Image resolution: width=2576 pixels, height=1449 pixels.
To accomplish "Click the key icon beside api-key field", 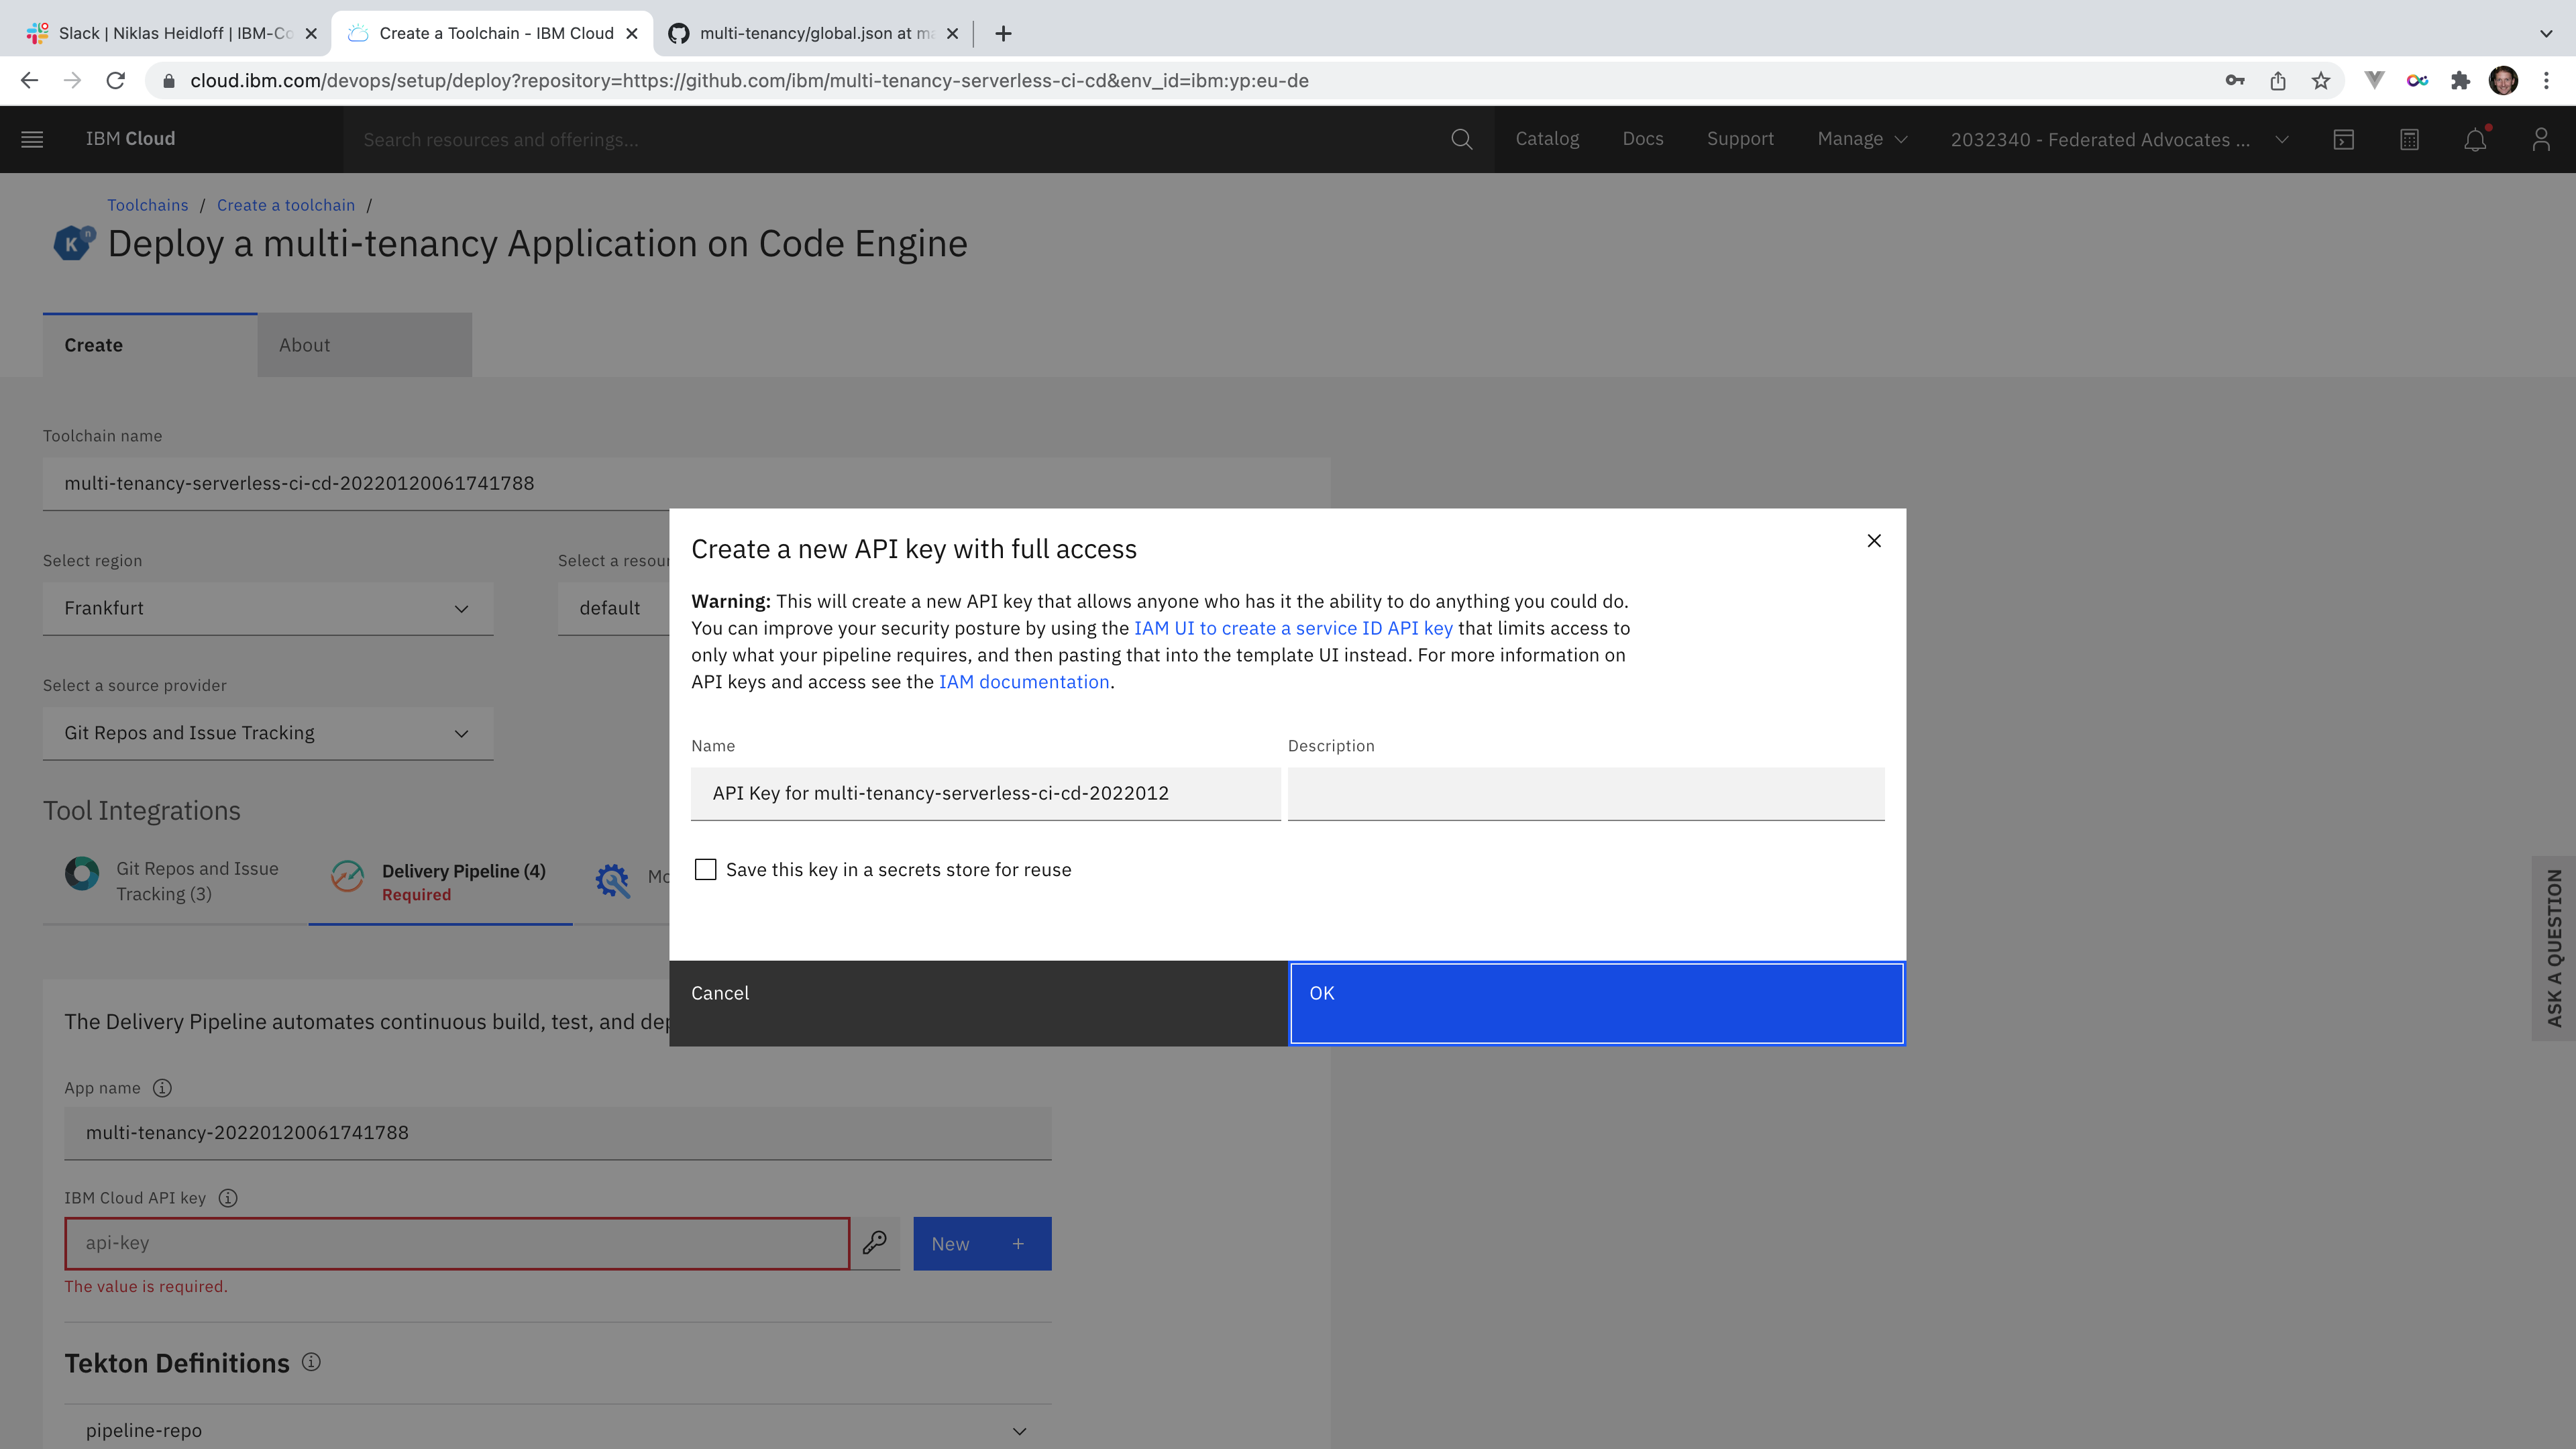I will pos(875,1243).
